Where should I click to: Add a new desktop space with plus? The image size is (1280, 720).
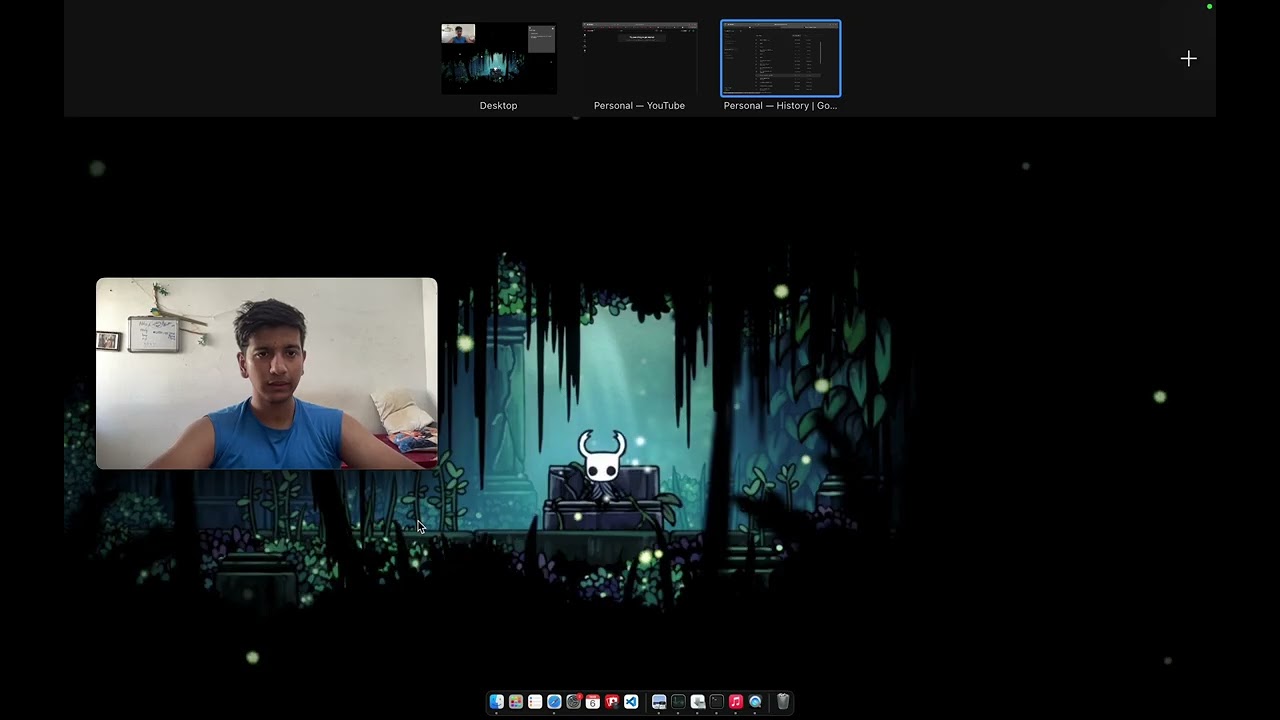click(x=1188, y=59)
